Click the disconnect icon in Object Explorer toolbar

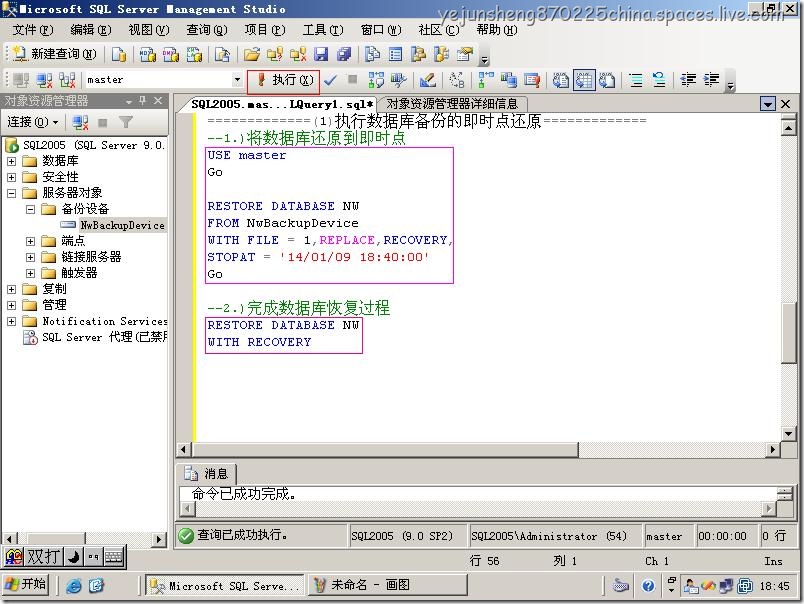click(x=80, y=122)
